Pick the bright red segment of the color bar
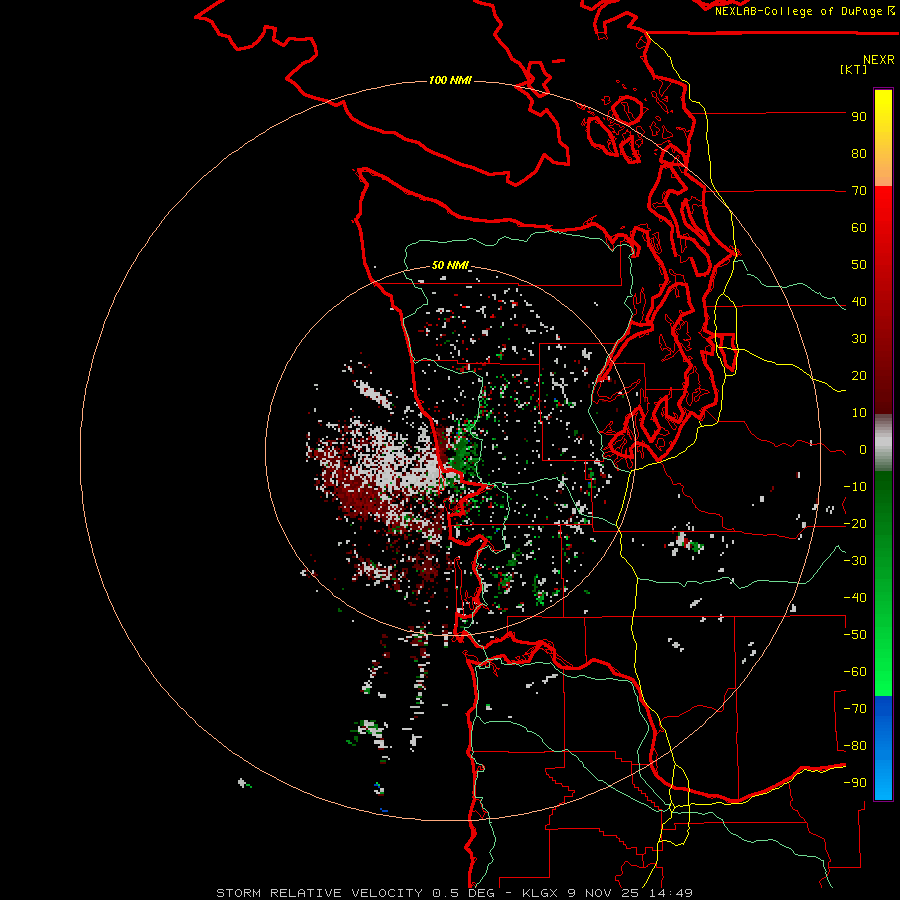The image size is (900, 900). [883, 201]
